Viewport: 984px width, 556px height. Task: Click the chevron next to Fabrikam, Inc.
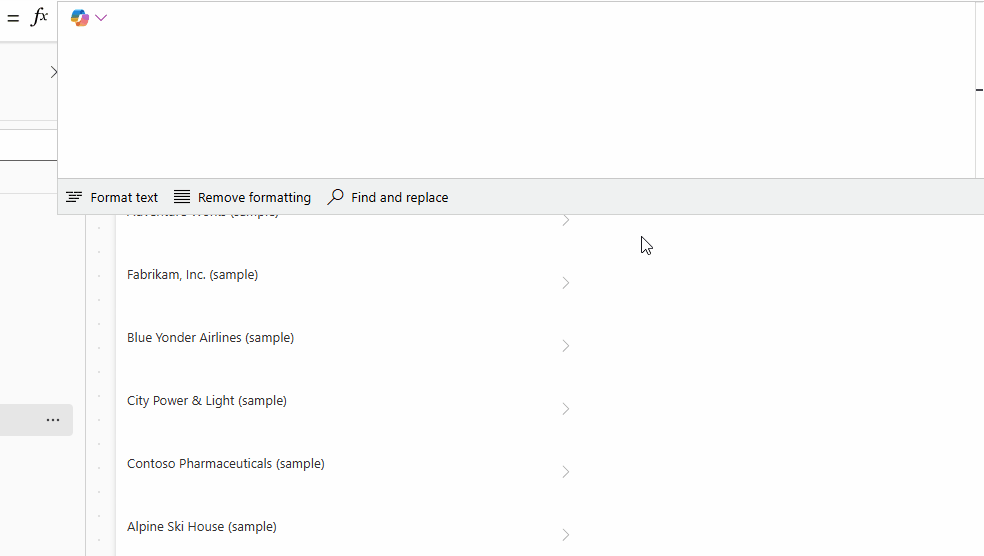pos(565,283)
